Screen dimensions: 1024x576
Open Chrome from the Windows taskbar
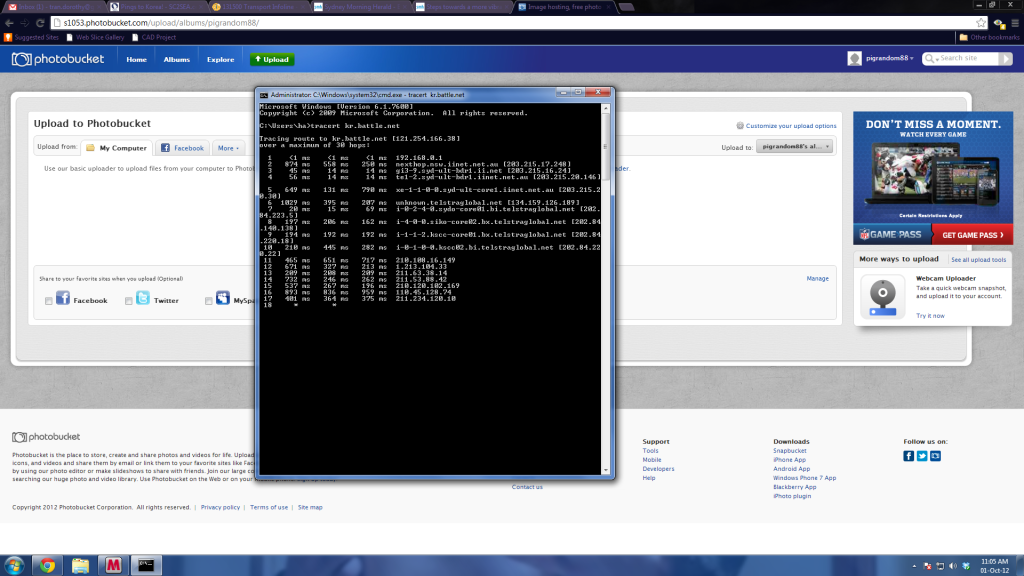(46, 565)
